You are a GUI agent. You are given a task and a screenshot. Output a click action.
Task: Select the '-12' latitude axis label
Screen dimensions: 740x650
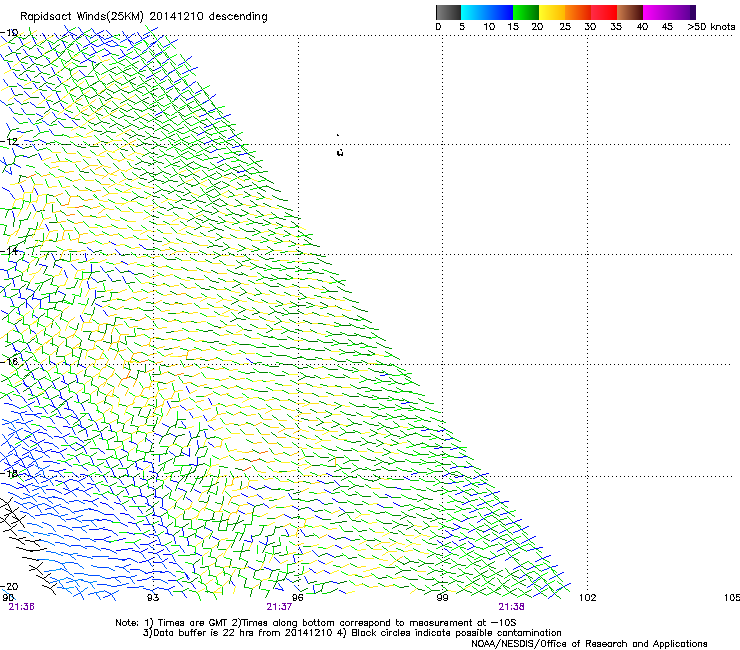tap(9, 141)
